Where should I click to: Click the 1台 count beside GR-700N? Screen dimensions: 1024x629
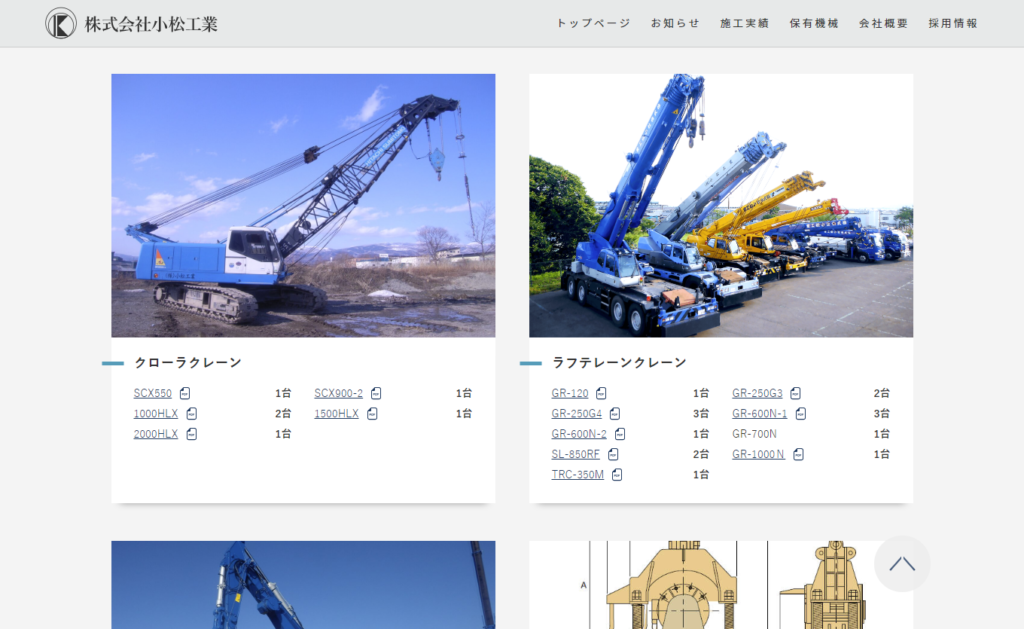(882, 434)
